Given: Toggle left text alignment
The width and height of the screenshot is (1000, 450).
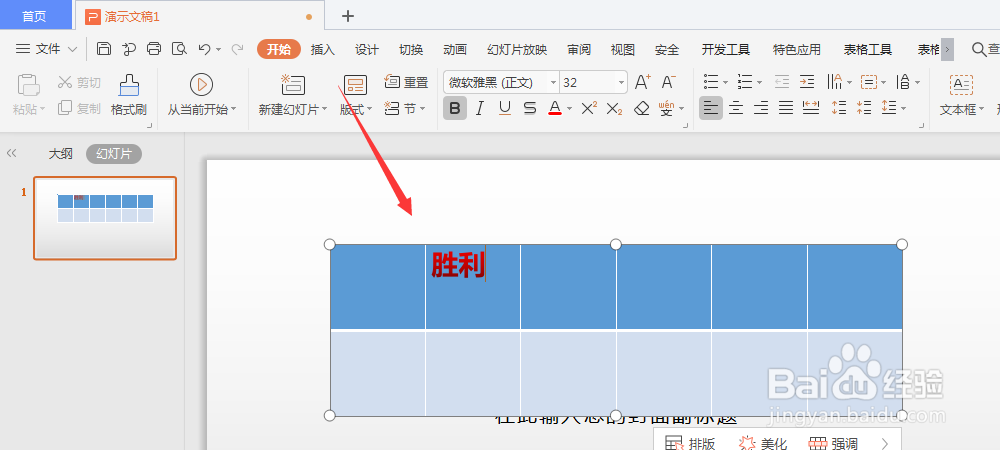Looking at the screenshot, I should (711, 108).
